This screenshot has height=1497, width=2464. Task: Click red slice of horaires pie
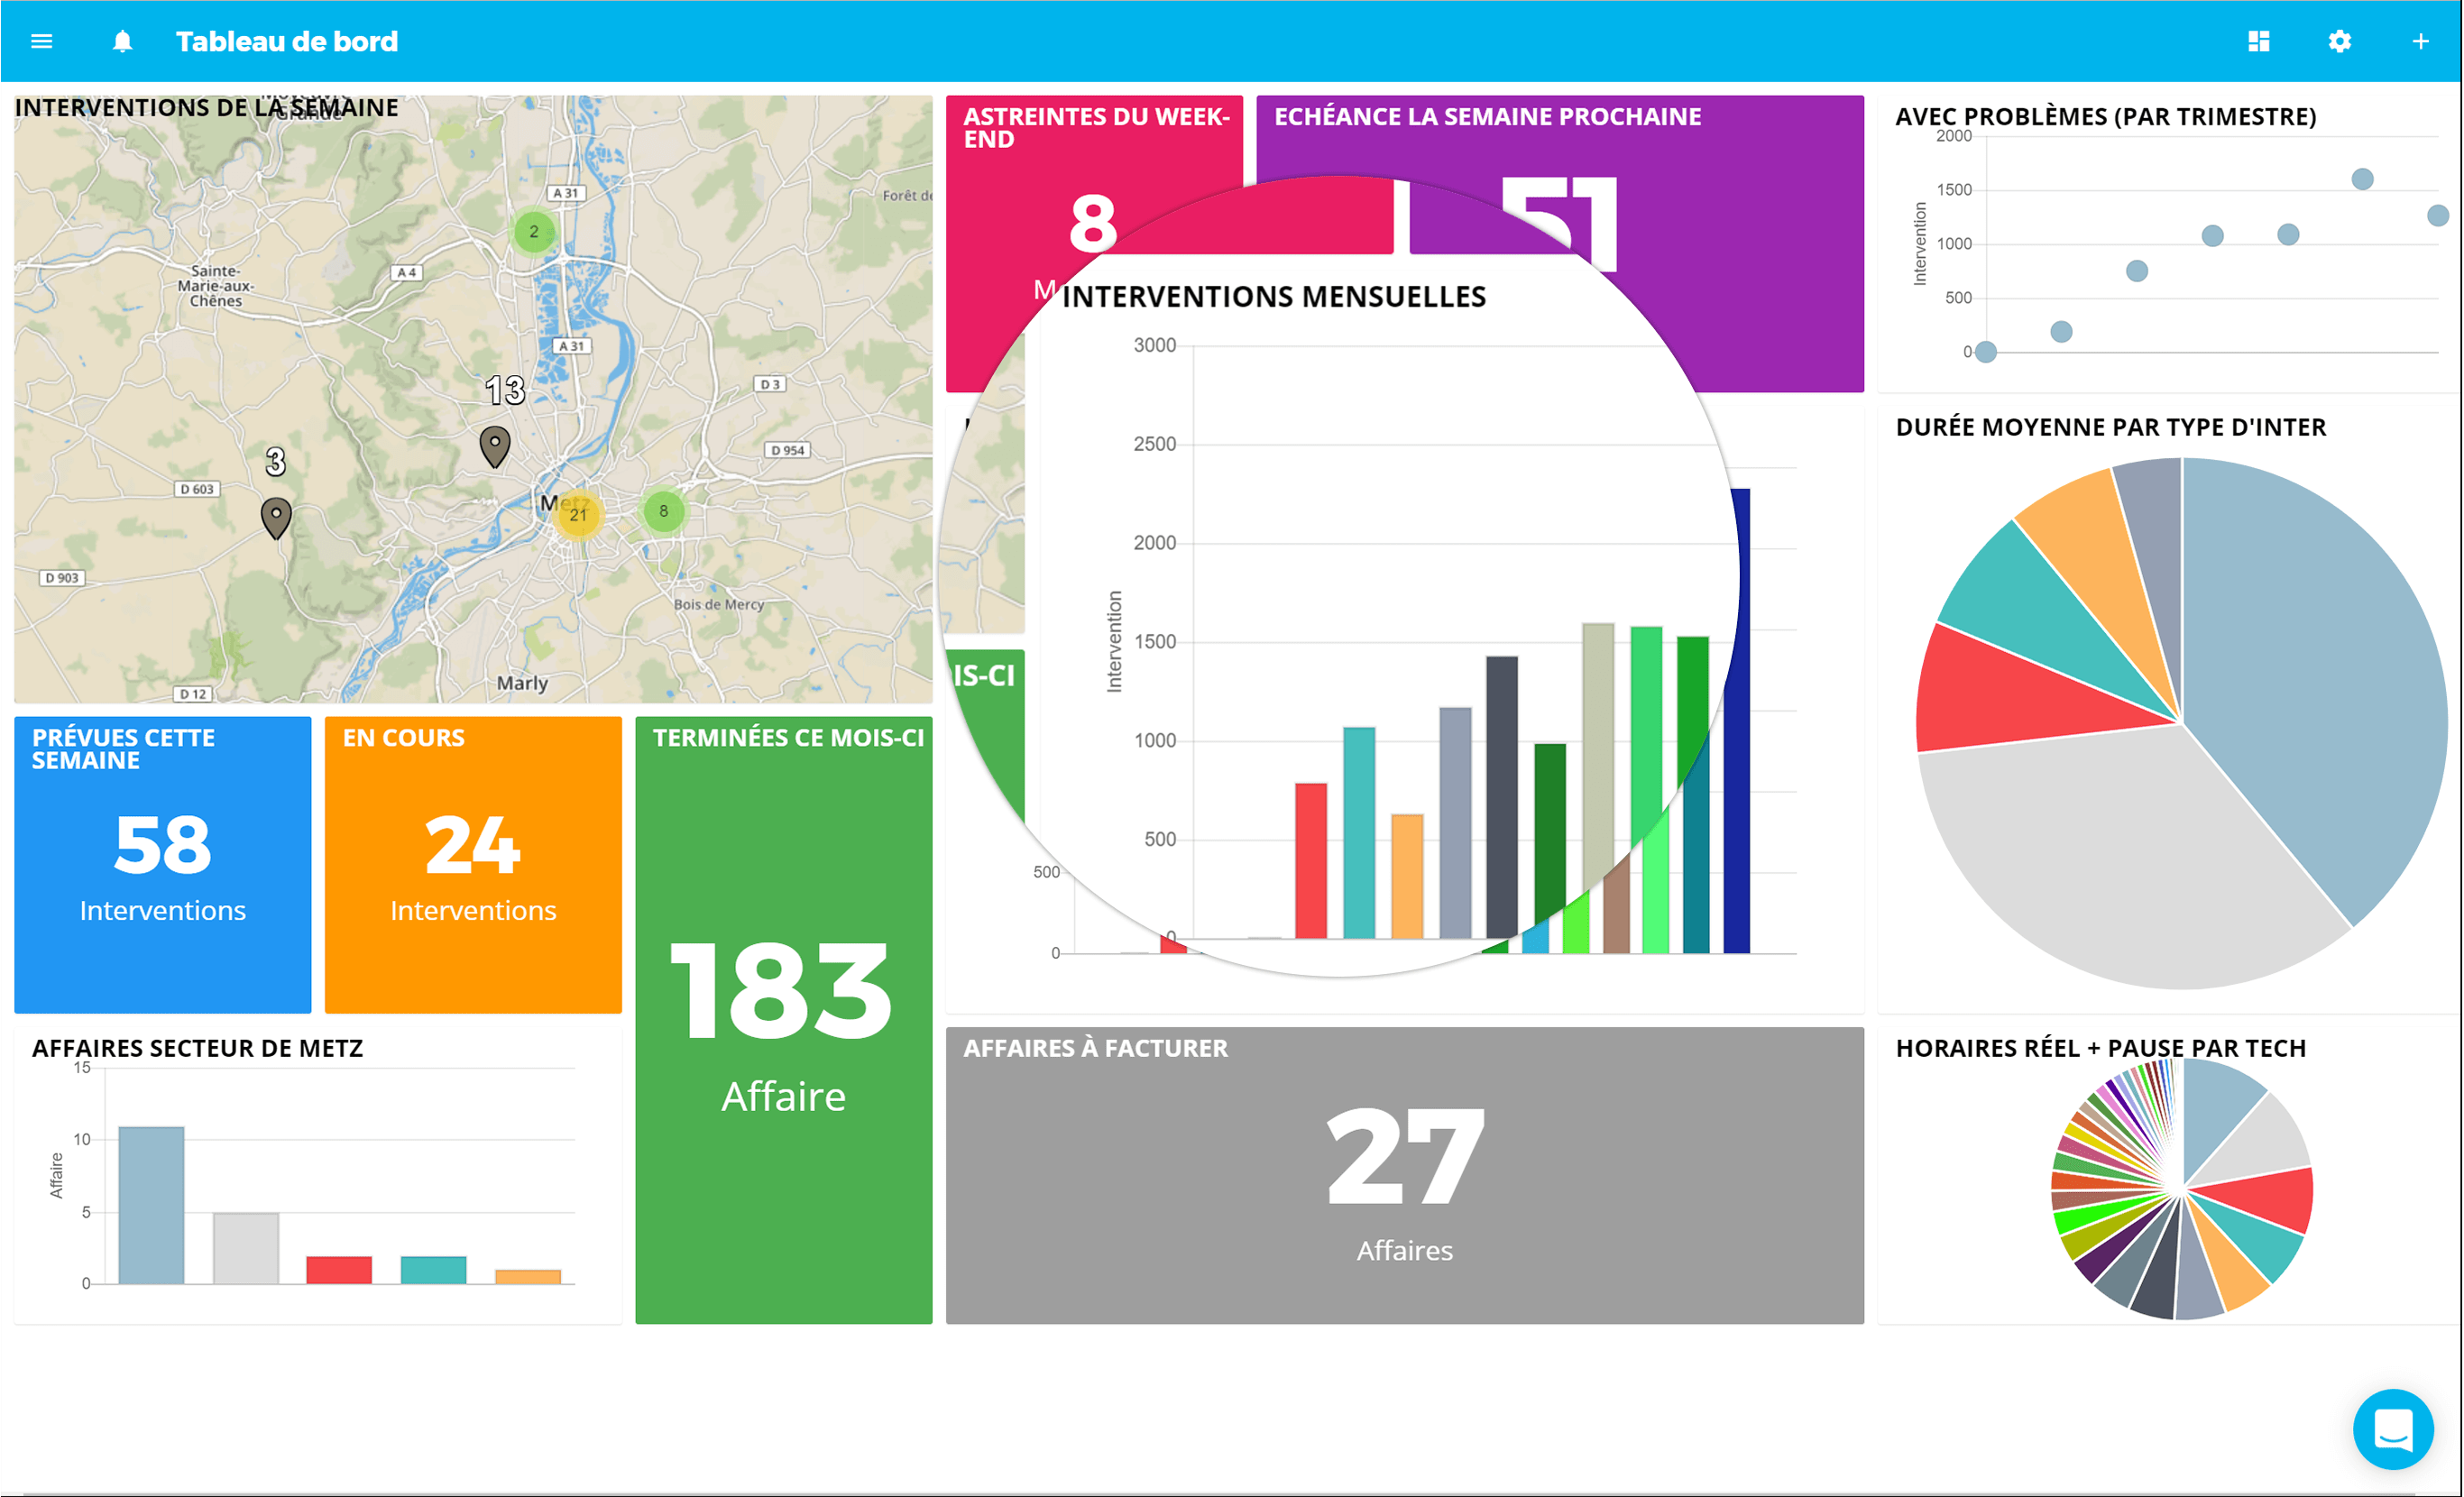(x=2265, y=1198)
